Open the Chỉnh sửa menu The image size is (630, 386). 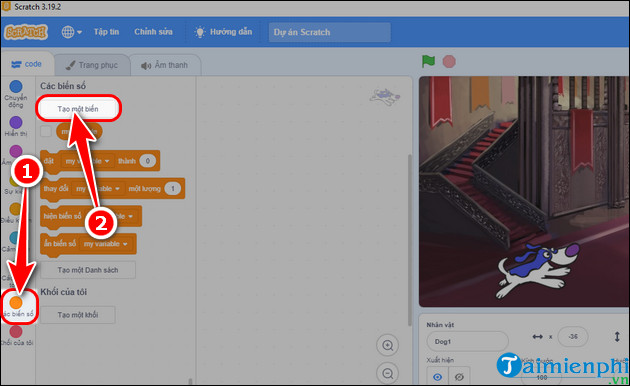pos(153,32)
